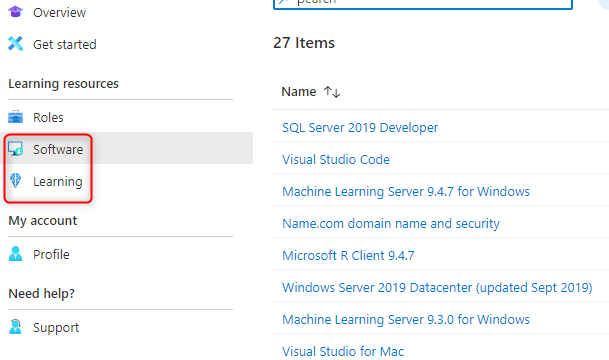The width and height of the screenshot is (609, 360).
Task: Click the Roles toolbox icon
Action: [16, 117]
